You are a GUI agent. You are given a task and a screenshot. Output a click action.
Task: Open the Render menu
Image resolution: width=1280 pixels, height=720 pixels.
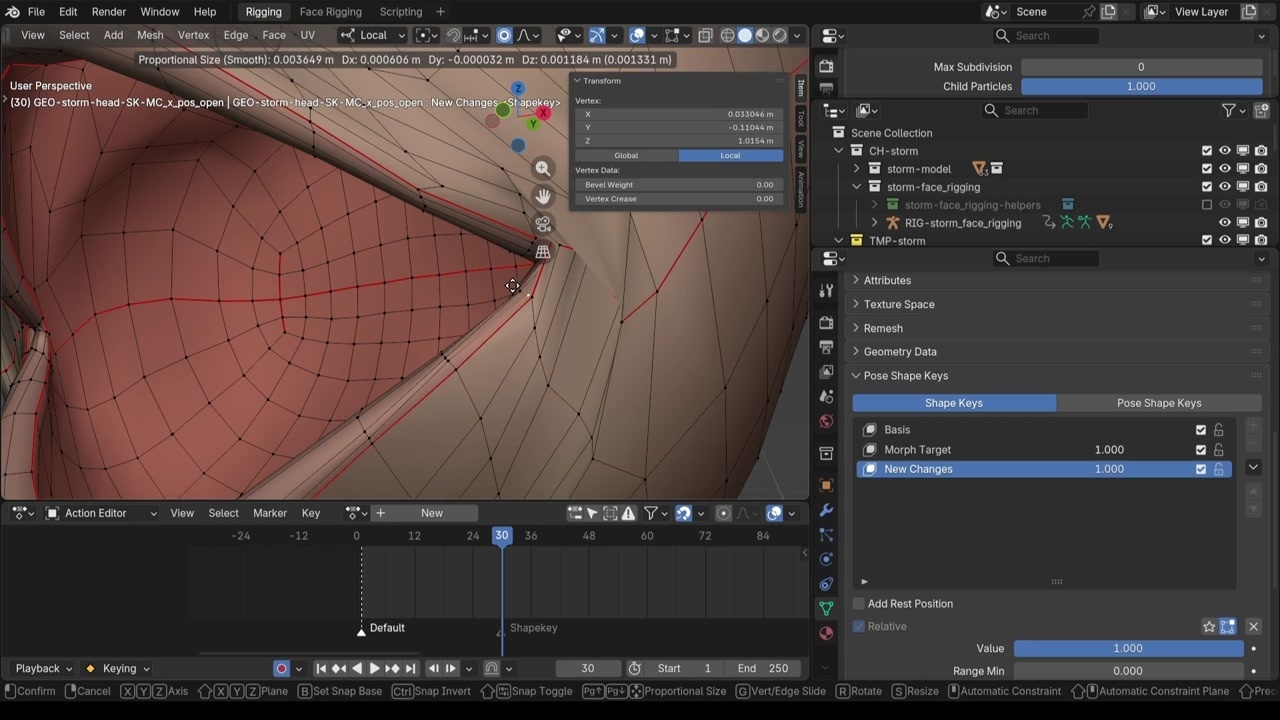tap(109, 12)
